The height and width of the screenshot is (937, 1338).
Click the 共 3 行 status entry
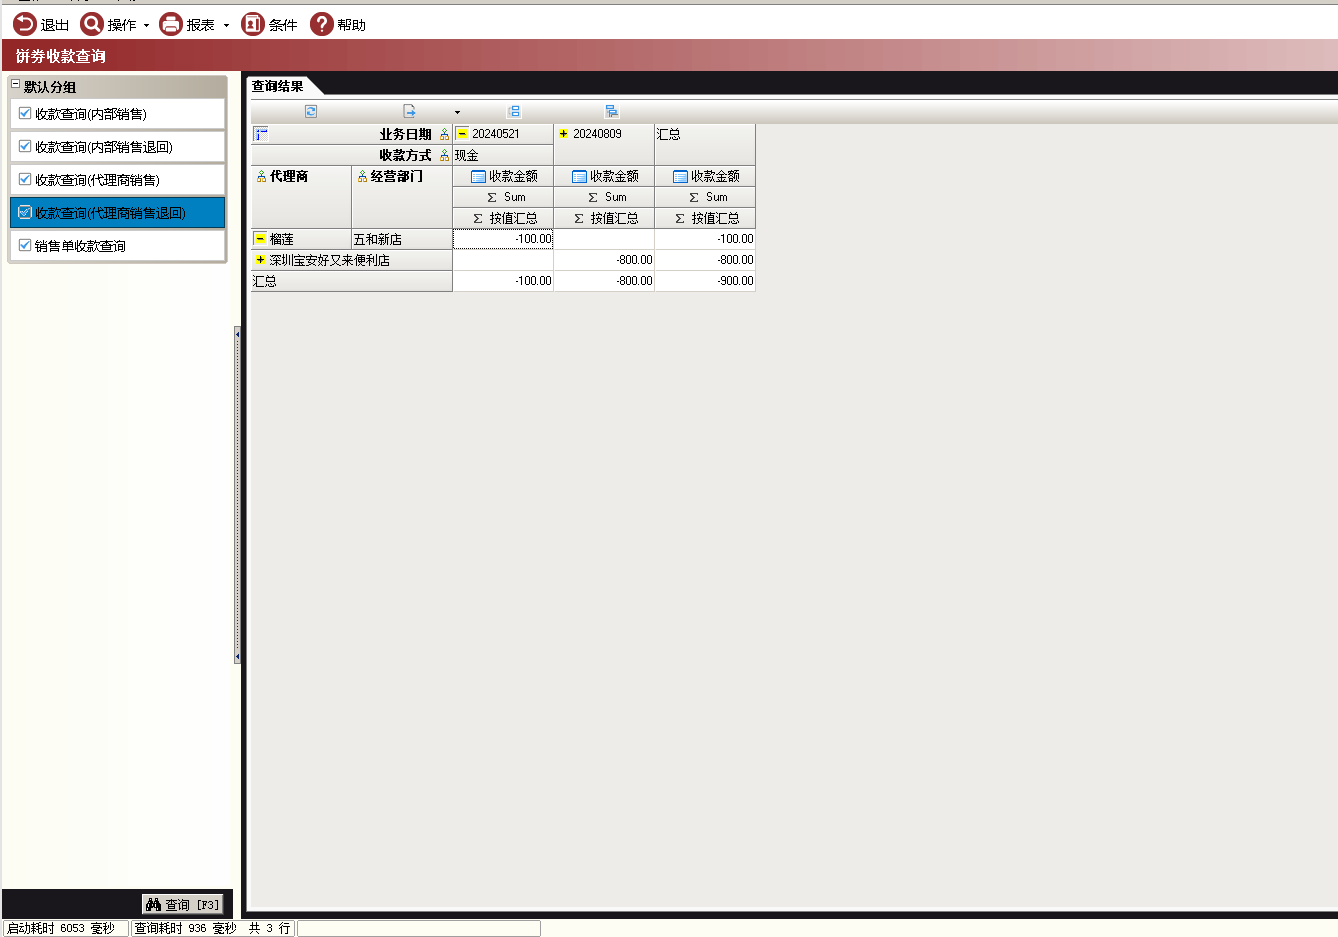[x=269, y=928]
